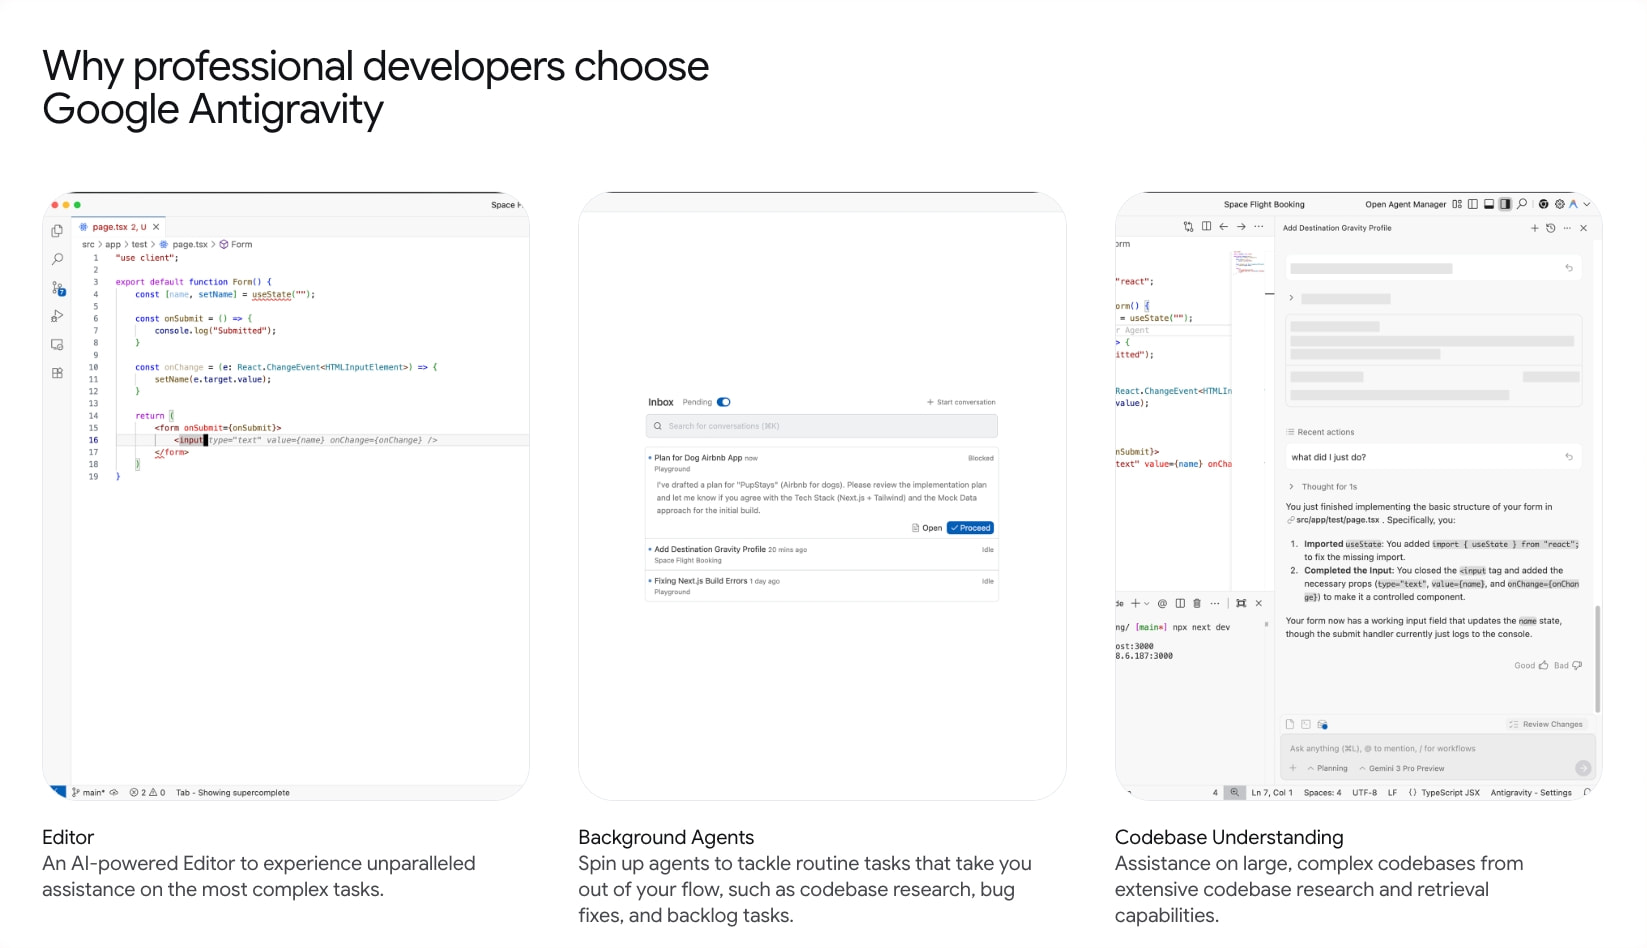Image resolution: width=1647 pixels, height=948 pixels.
Task: Open the agent panel more options menu
Action: coord(1567,228)
